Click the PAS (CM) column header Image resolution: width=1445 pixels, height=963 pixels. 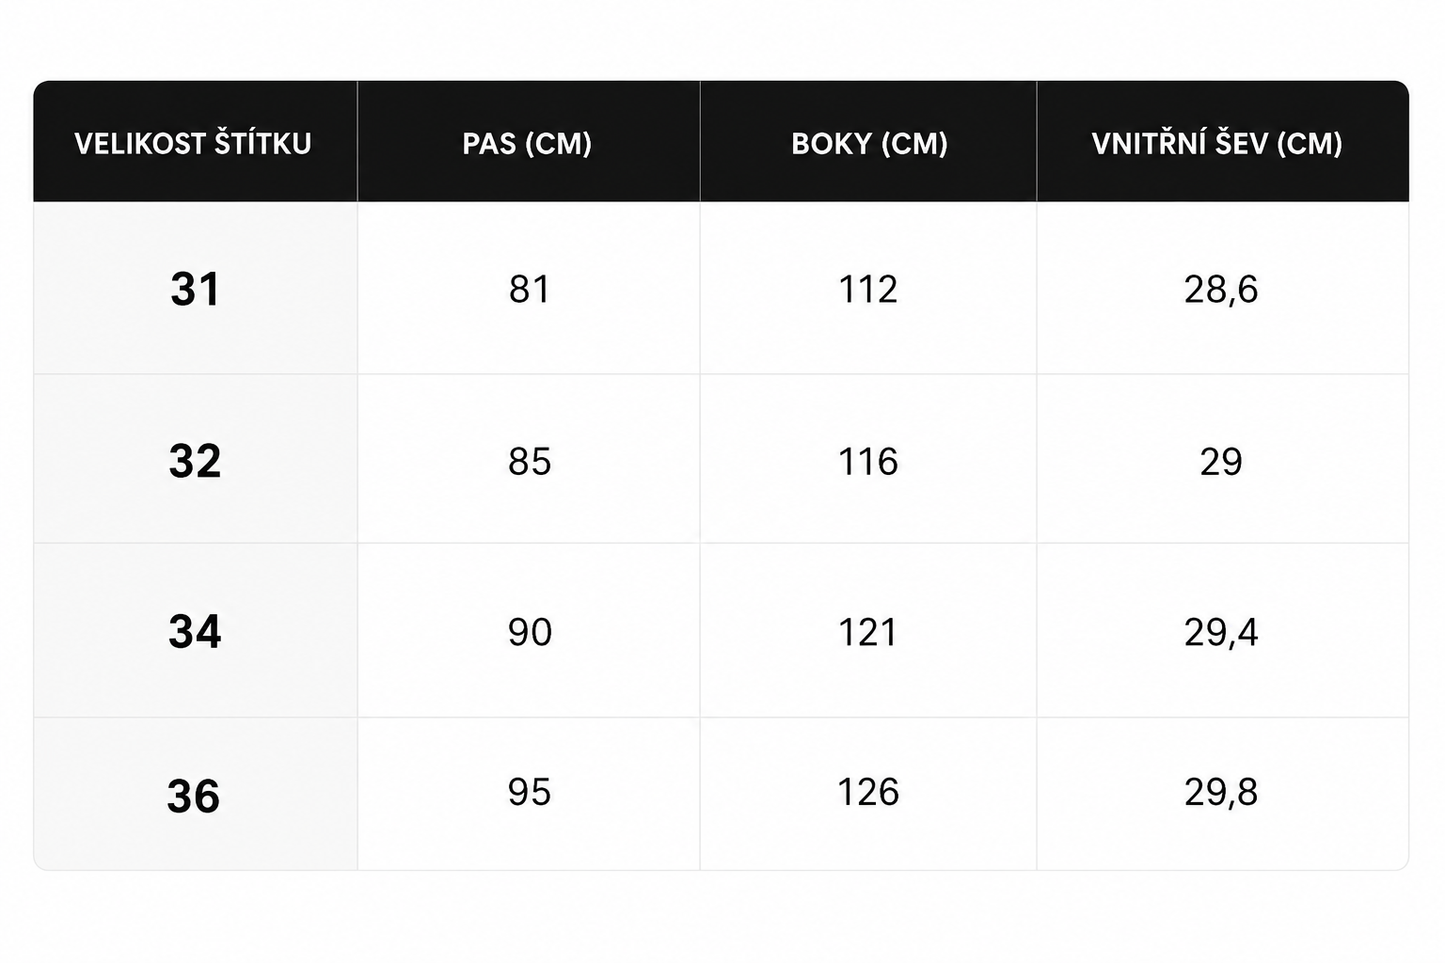[528, 142]
